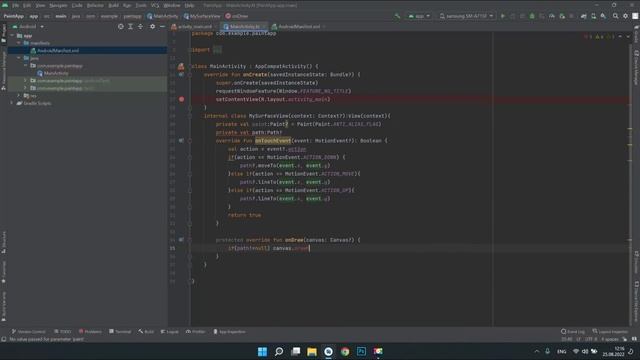Image resolution: width=640 pixels, height=360 pixels.
Task: Open the App Inspection tool window
Action: 229,331
